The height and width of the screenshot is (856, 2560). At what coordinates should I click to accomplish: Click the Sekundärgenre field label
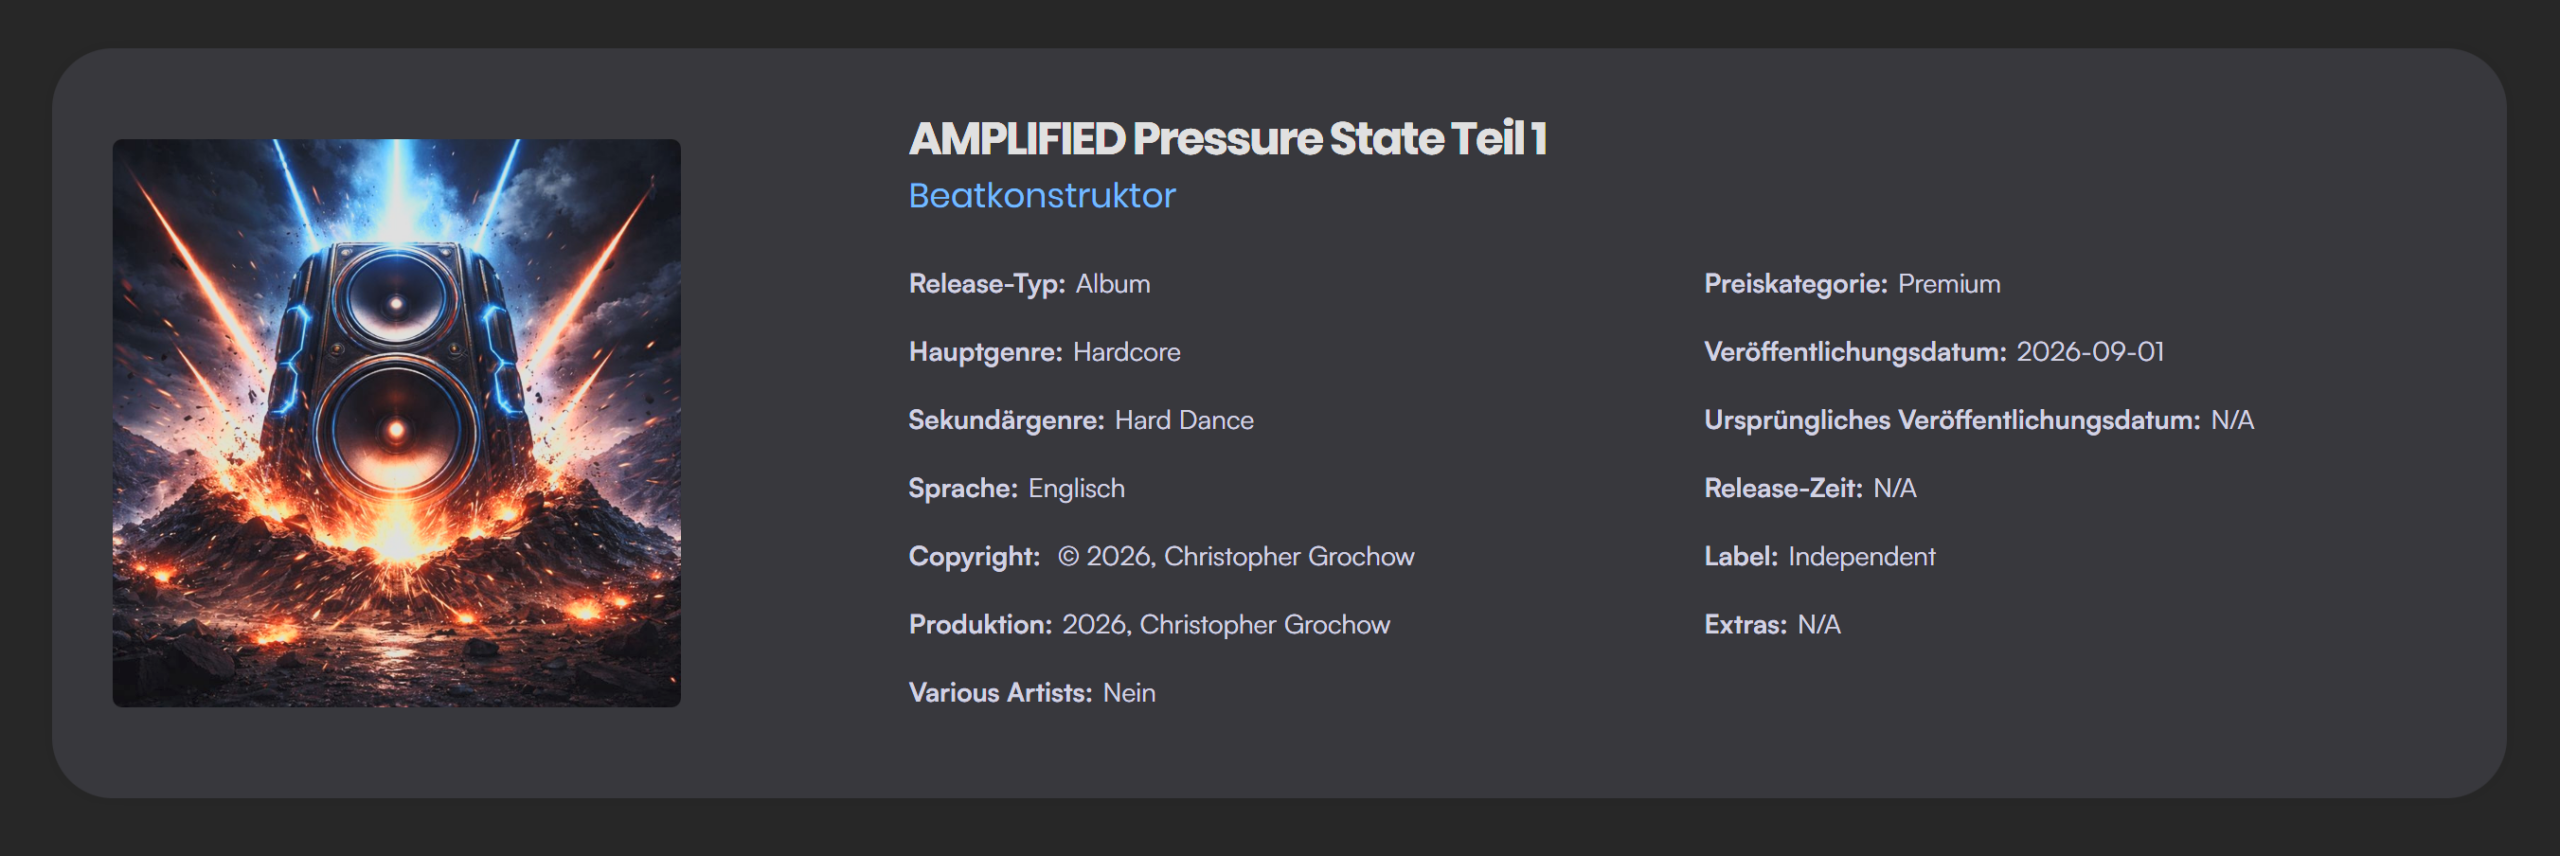[1005, 420]
